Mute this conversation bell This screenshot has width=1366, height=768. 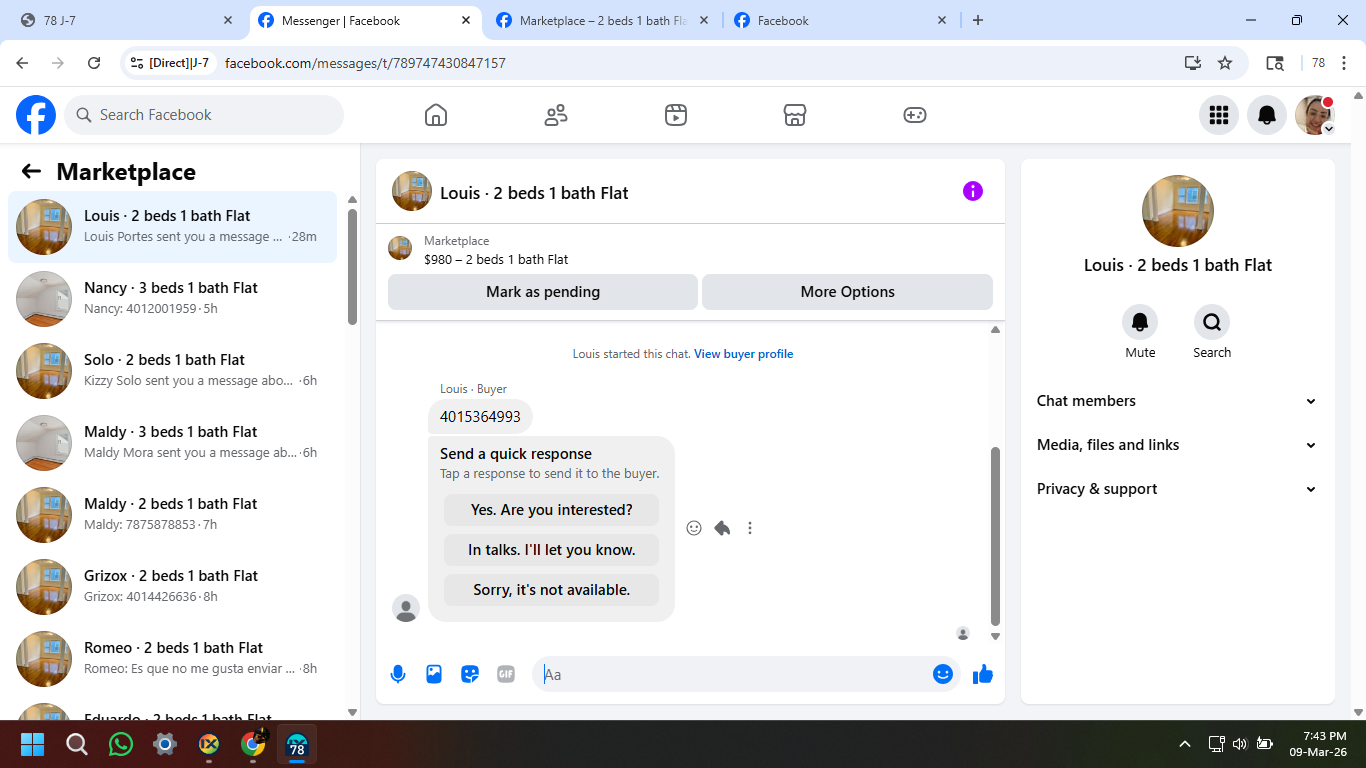[x=1140, y=322]
